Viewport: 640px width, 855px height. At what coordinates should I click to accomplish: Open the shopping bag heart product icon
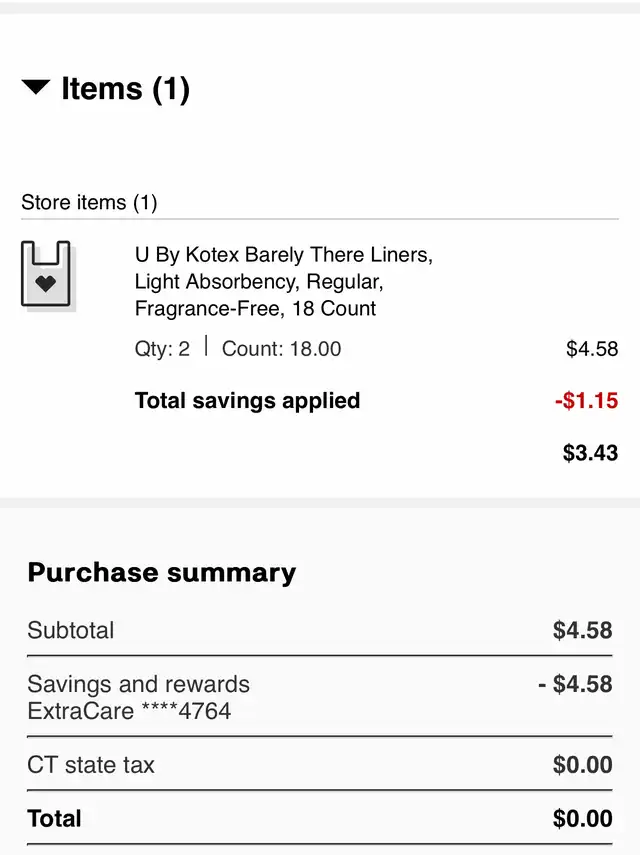point(46,274)
